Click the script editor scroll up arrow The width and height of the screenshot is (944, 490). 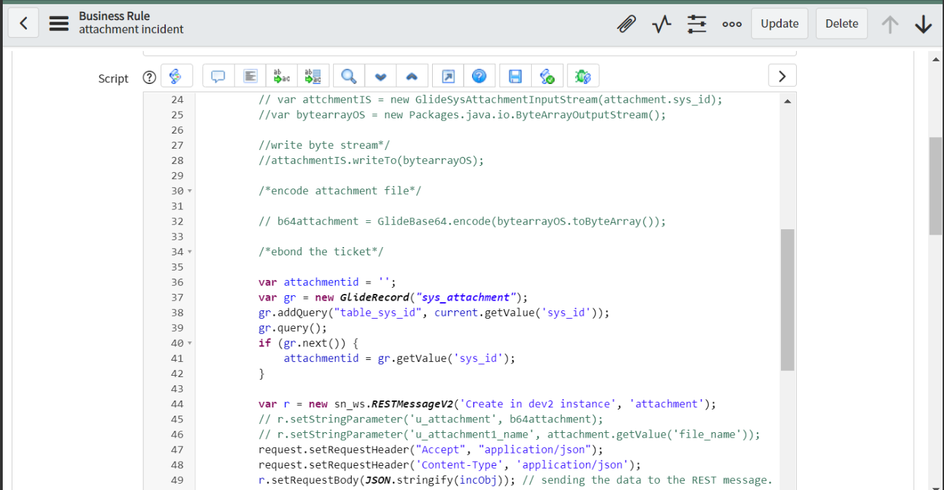click(787, 102)
